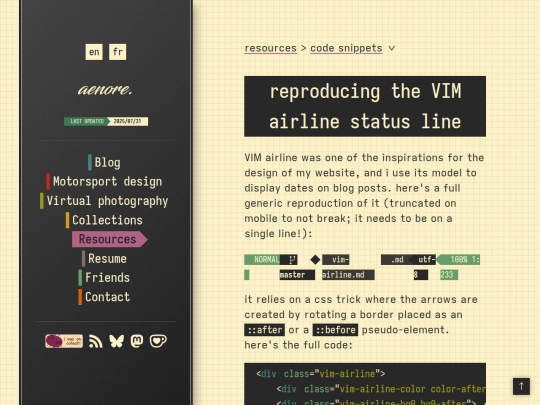The width and height of the screenshot is (540, 405).
Task: Navigate to Collections
Action: (x=104, y=220)
